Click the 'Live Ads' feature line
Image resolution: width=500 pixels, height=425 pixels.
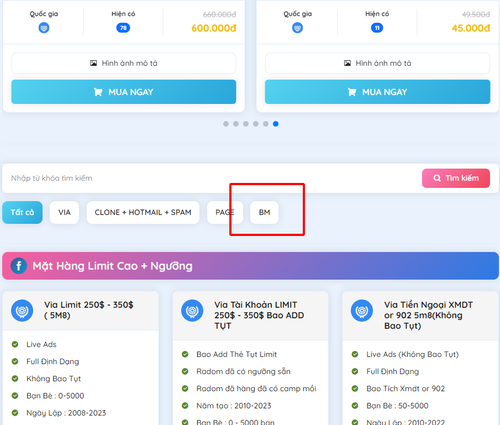41,344
